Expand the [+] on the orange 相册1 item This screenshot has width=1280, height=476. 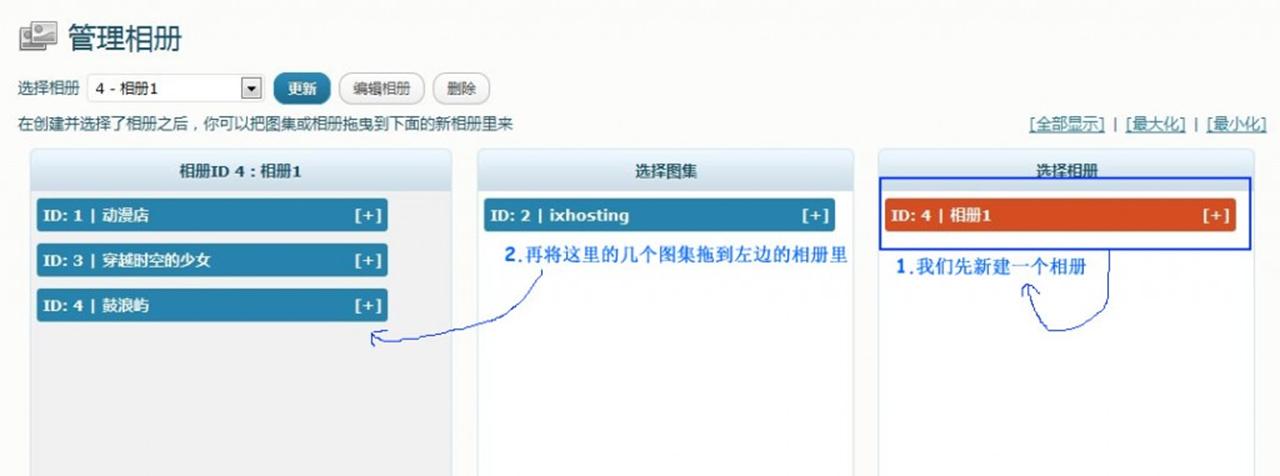pos(1215,216)
